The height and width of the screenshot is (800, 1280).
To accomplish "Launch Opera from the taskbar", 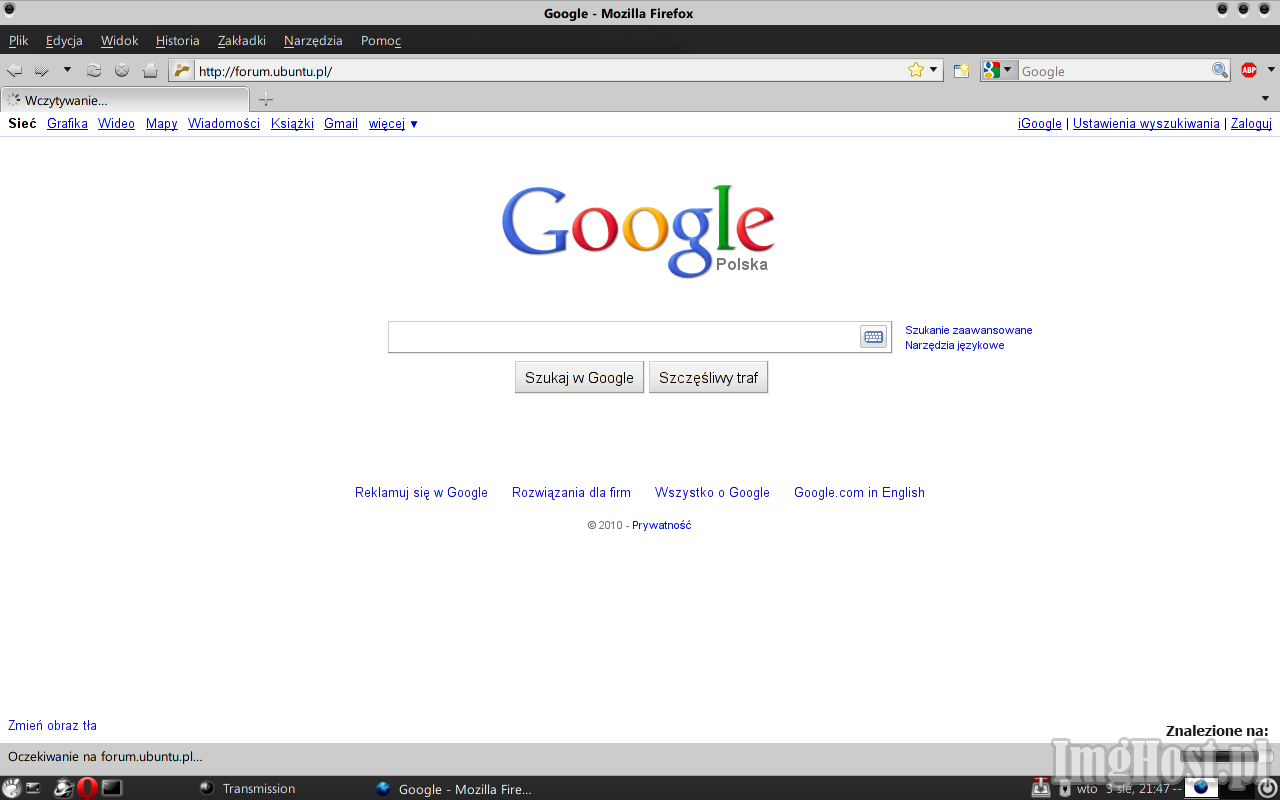I will [x=86, y=788].
